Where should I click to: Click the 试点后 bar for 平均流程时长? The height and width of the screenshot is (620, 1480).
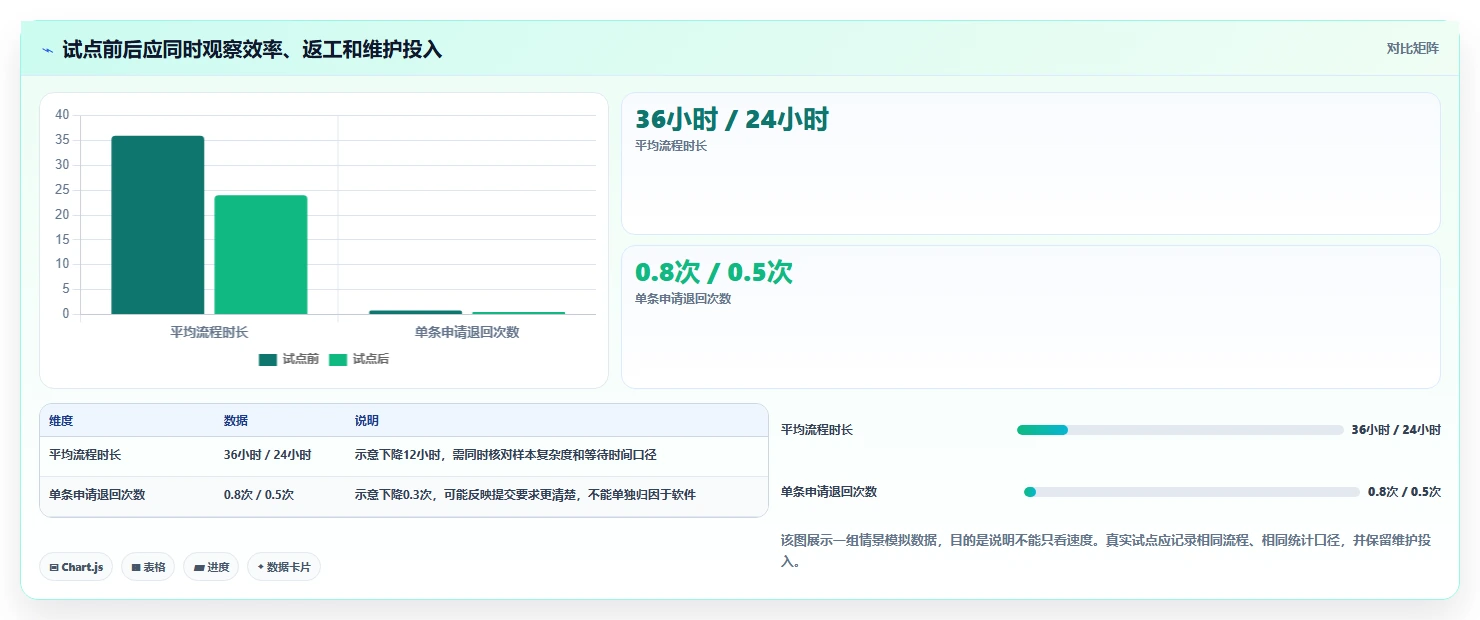[261, 255]
